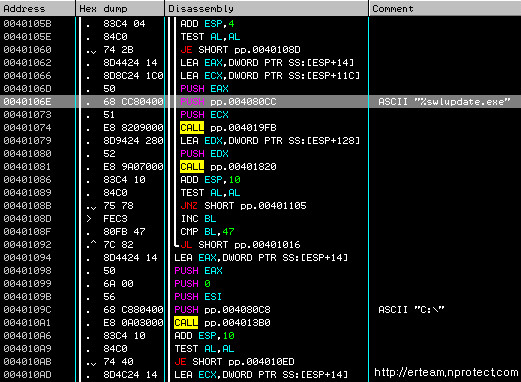Viewport: 521px width, 382px height.
Task: Select TEST AL,AL at 004010A9
Action: click(204, 349)
